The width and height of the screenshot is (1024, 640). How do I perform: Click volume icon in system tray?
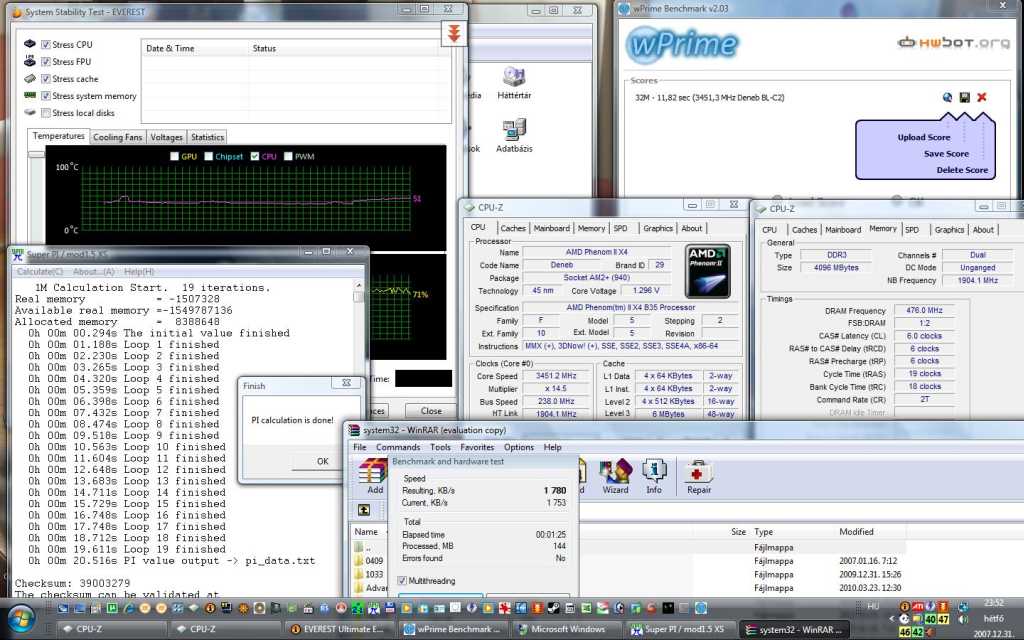tap(963, 618)
